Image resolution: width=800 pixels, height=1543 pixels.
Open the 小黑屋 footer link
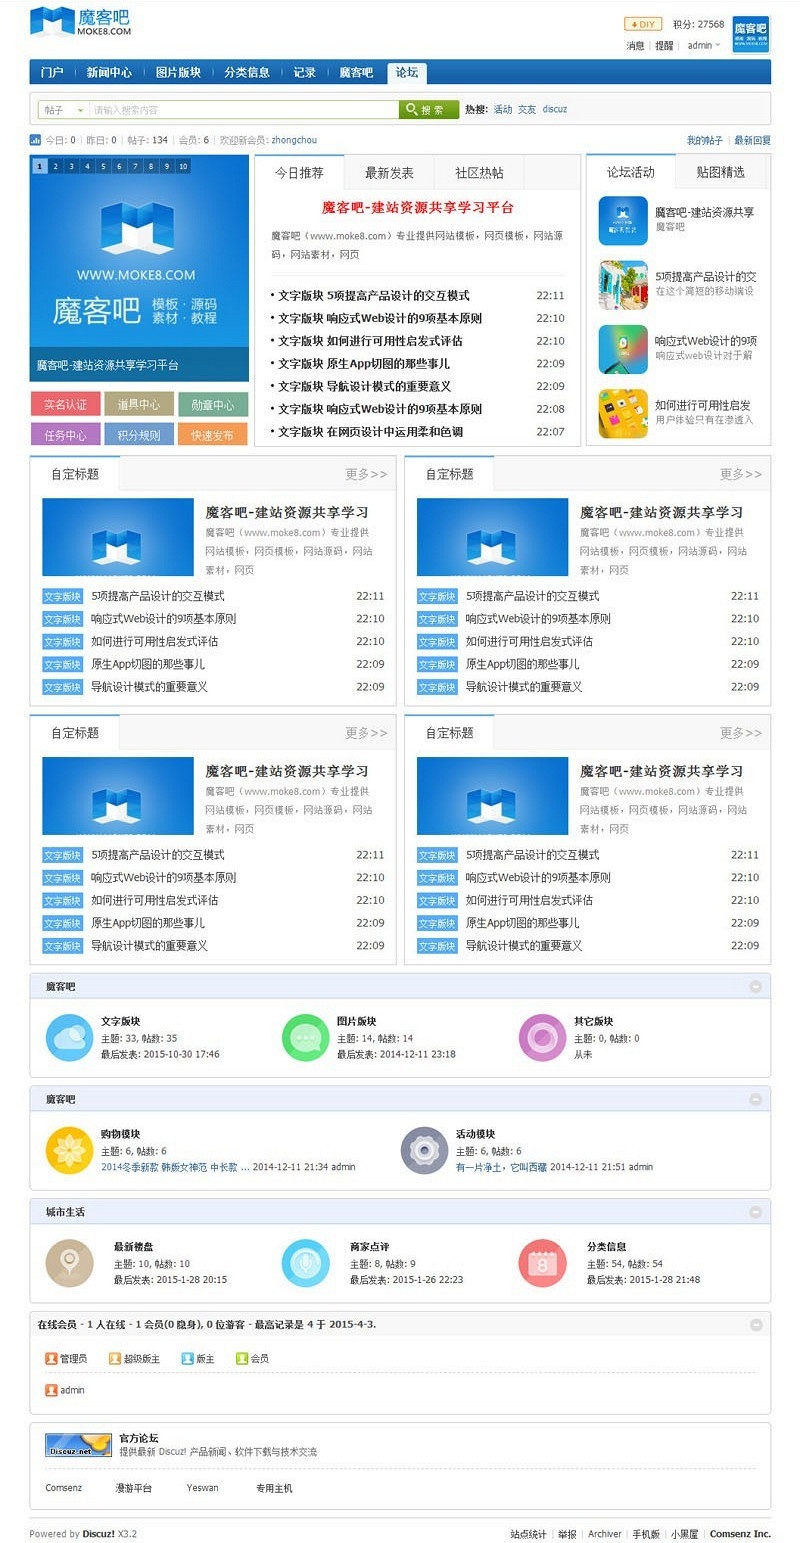click(684, 1534)
